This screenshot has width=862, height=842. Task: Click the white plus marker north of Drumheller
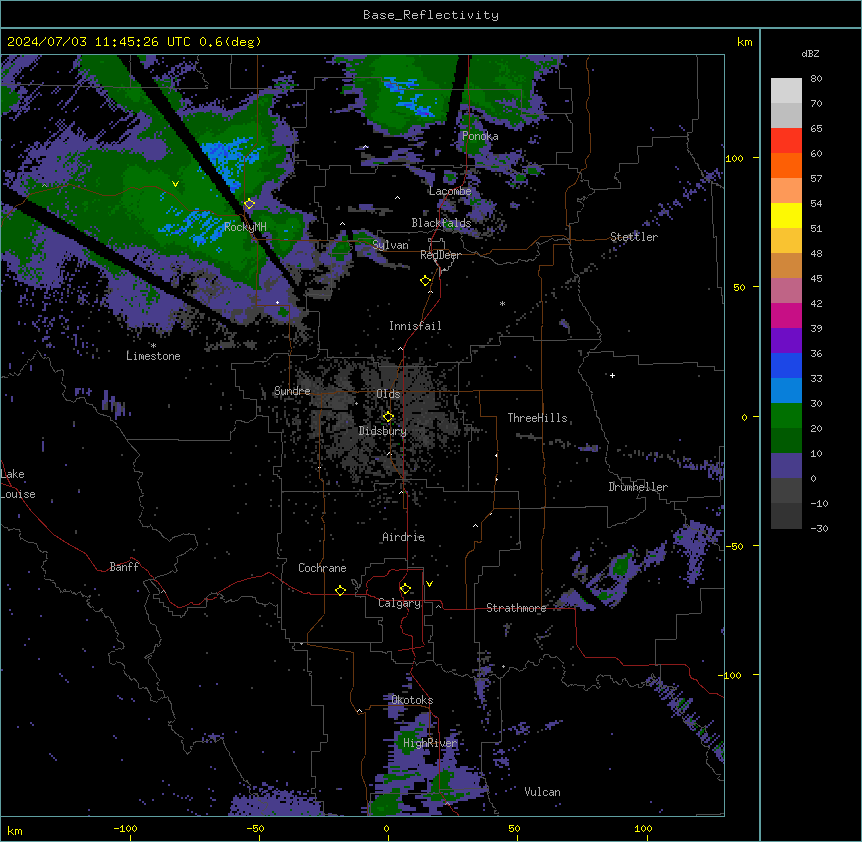tap(612, 375)
